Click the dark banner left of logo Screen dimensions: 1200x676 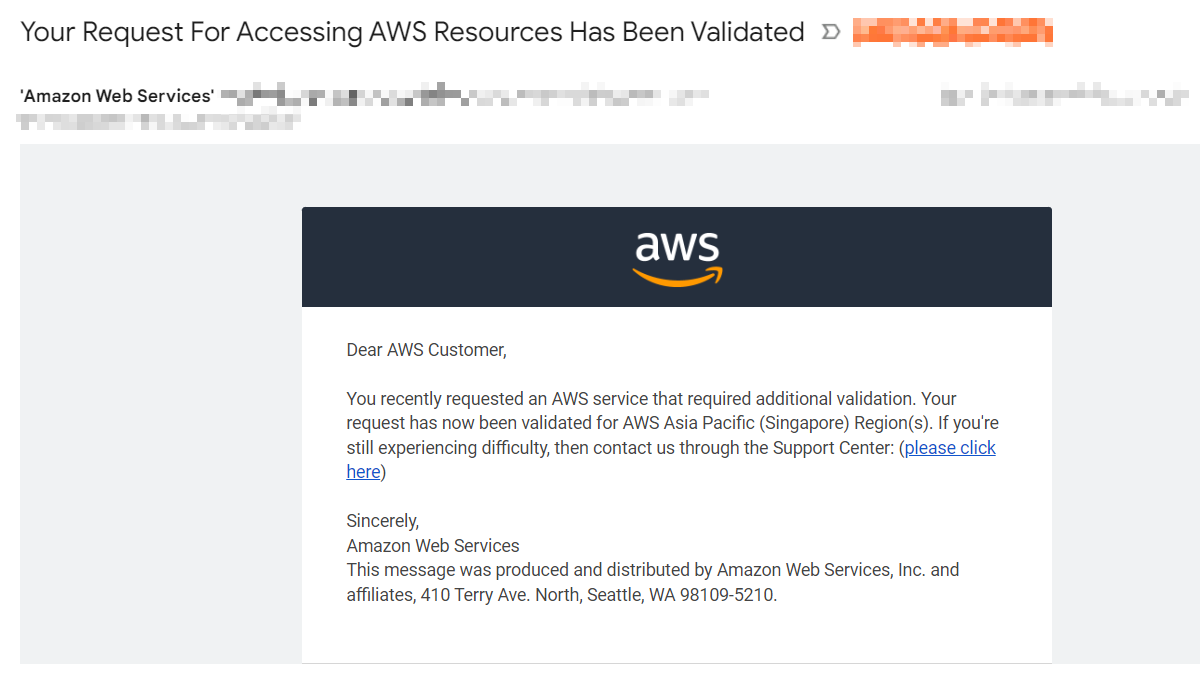click(x=450, y=257)
